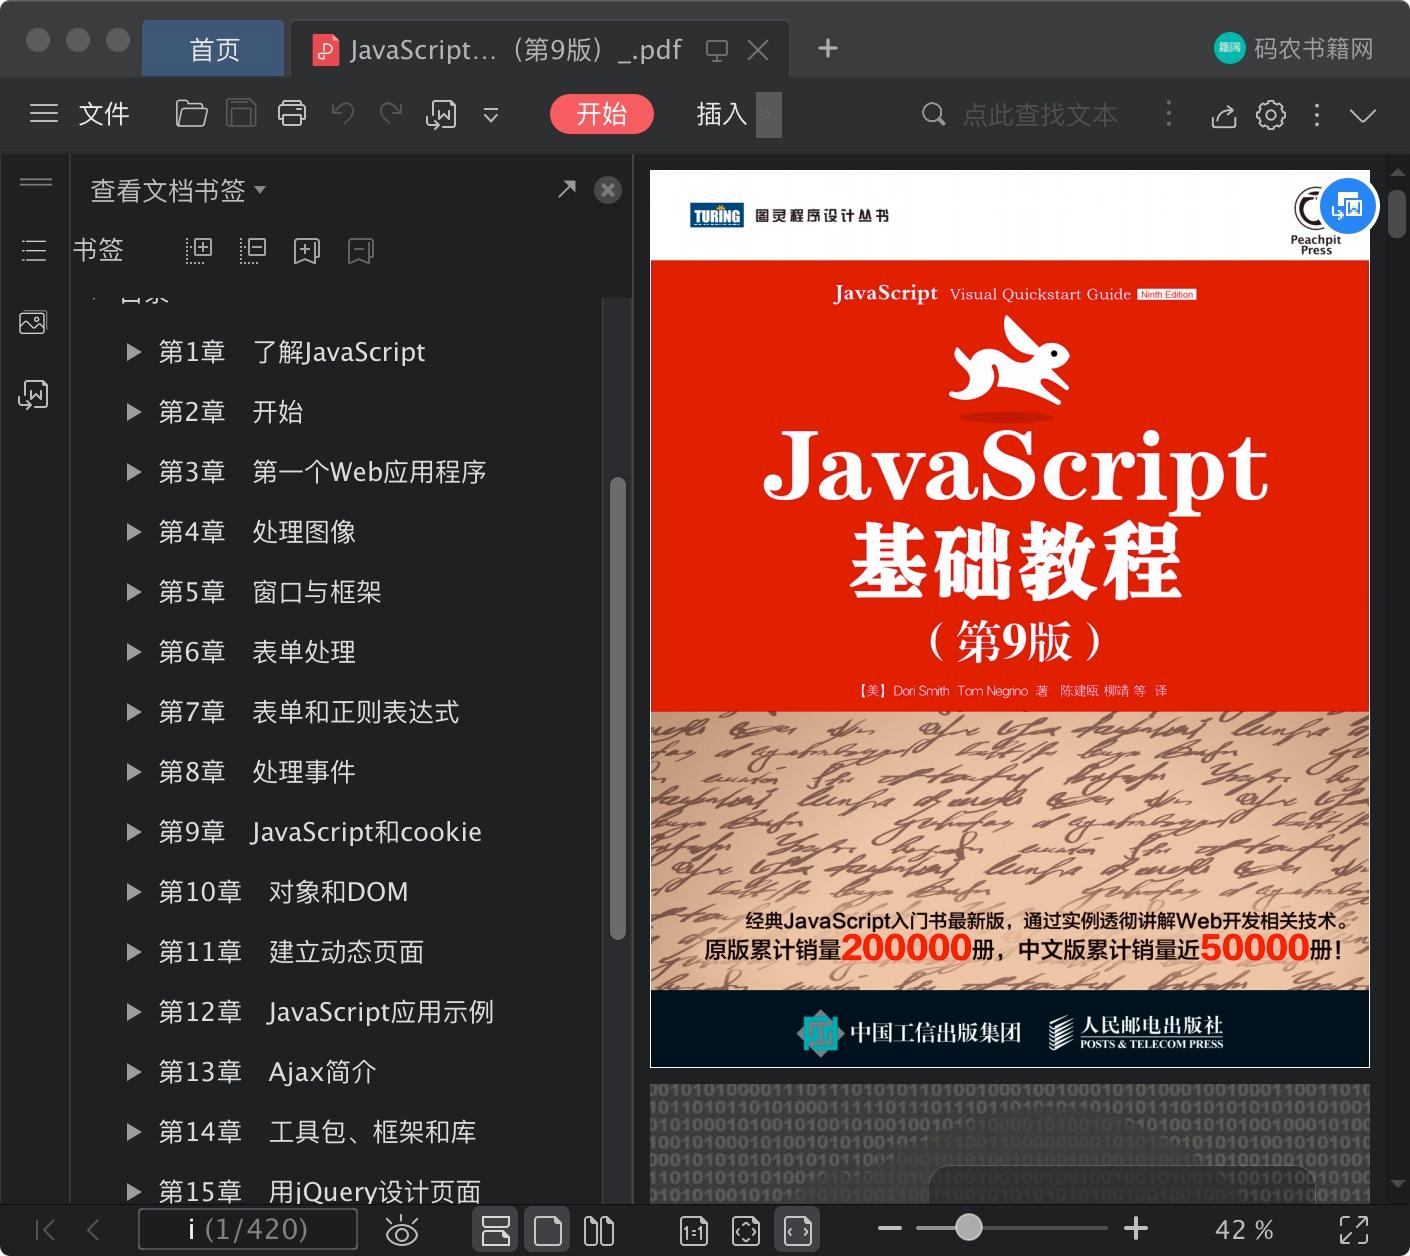Open the 文件 menu

104,114
